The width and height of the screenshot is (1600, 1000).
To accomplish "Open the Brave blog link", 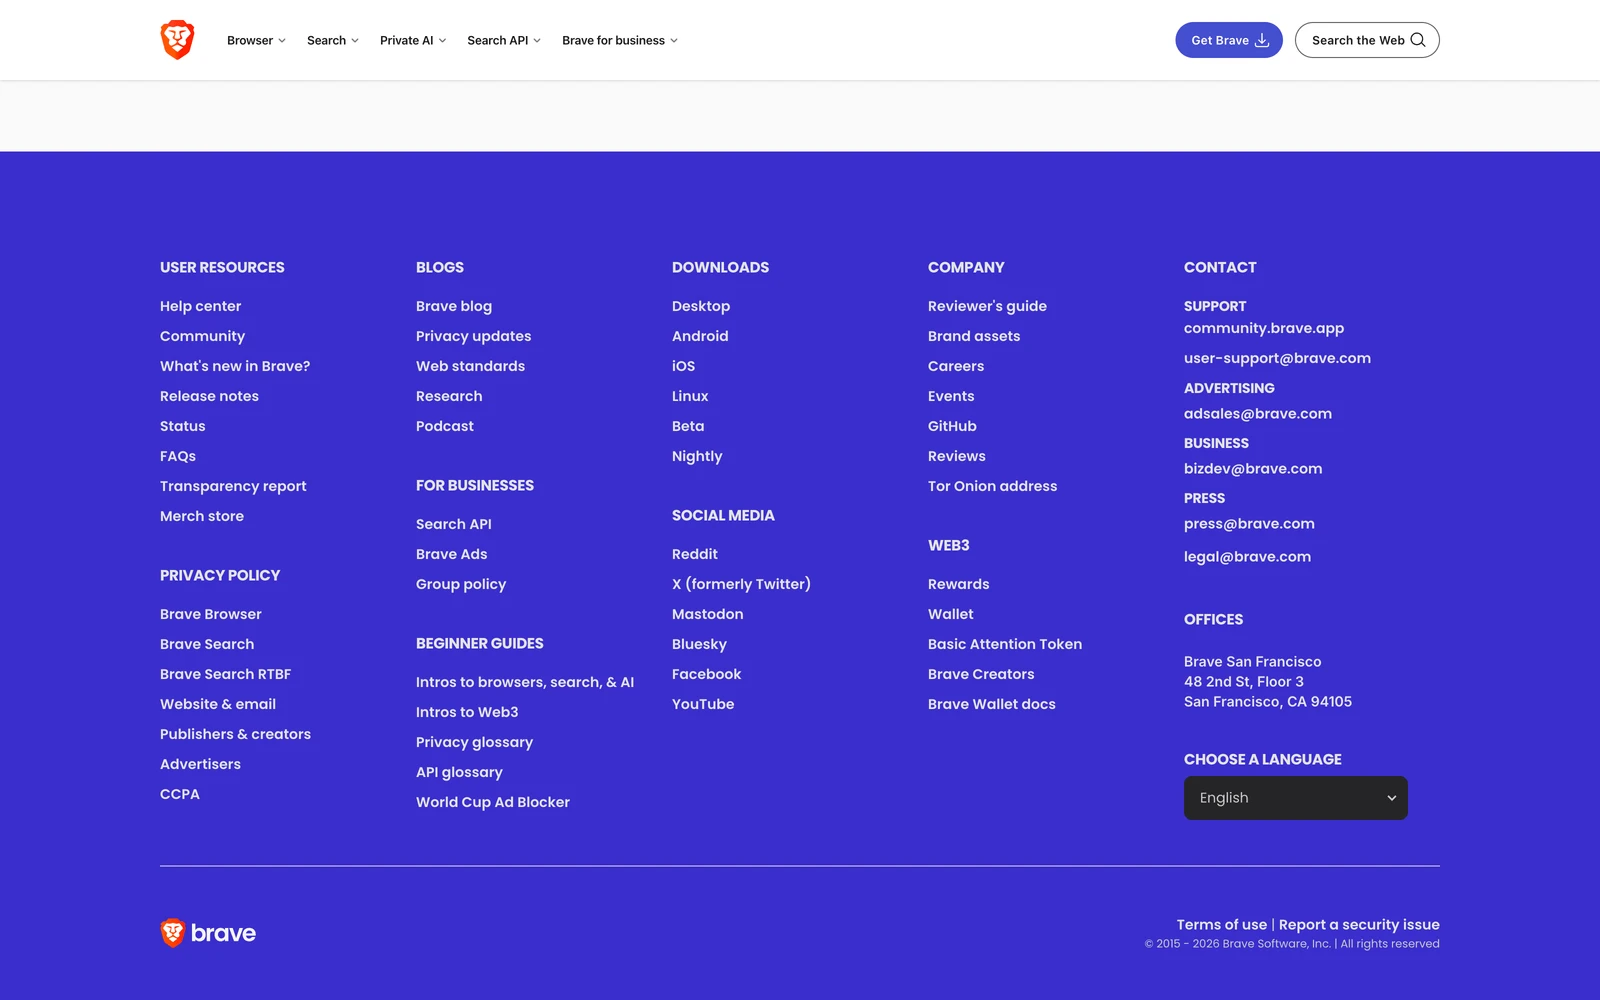I will tap(454, 306).
